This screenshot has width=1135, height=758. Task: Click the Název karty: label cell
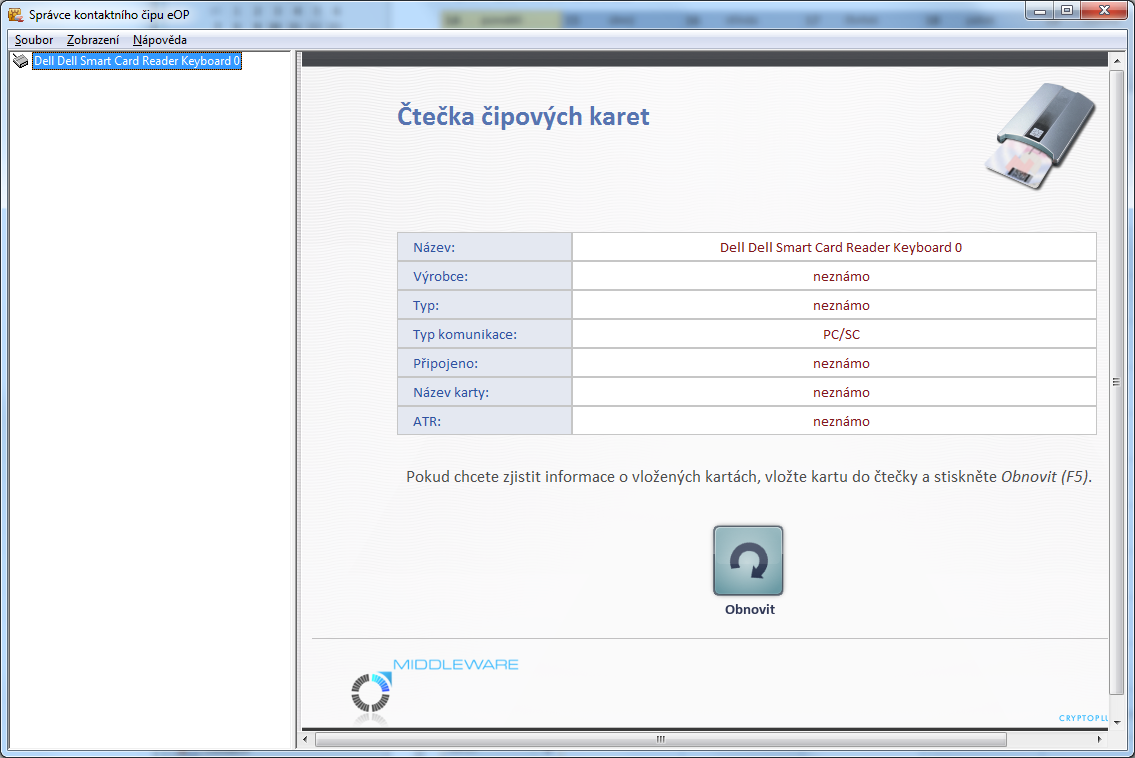484,392
